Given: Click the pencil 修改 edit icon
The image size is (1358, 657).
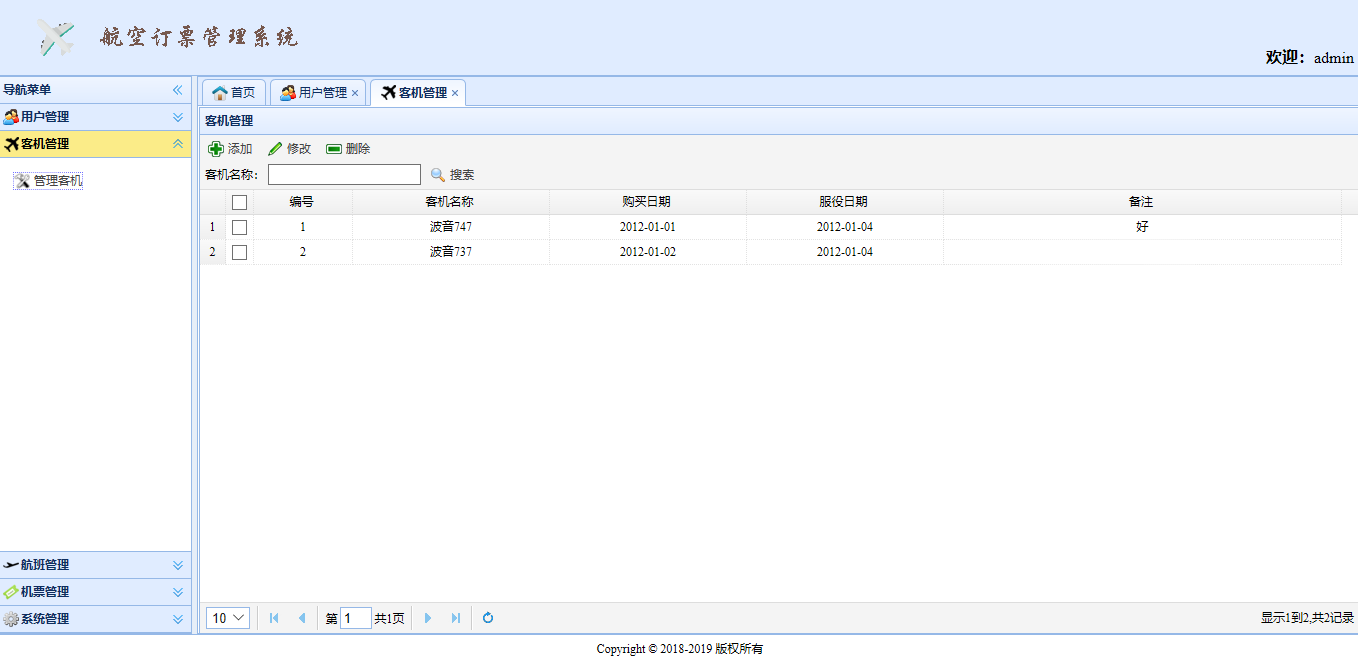Looking at the screenshot, I should [x=275, y=149].
